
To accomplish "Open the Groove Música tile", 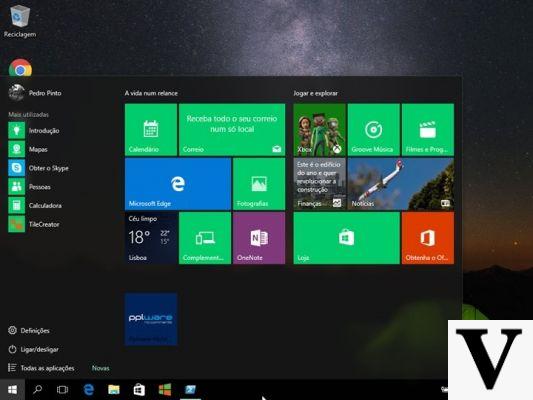I will tap(374, 129).
